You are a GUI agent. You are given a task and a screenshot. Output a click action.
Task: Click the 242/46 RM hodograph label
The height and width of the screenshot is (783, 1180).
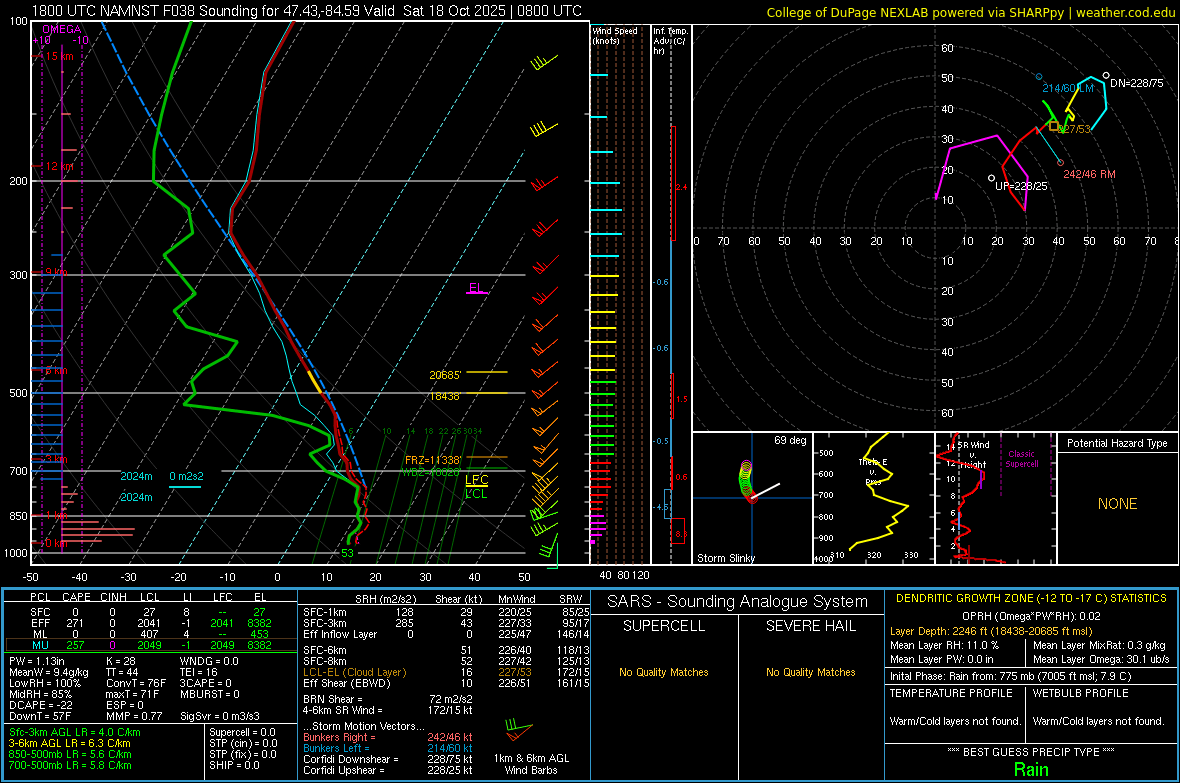click(x=1089, y=174)
